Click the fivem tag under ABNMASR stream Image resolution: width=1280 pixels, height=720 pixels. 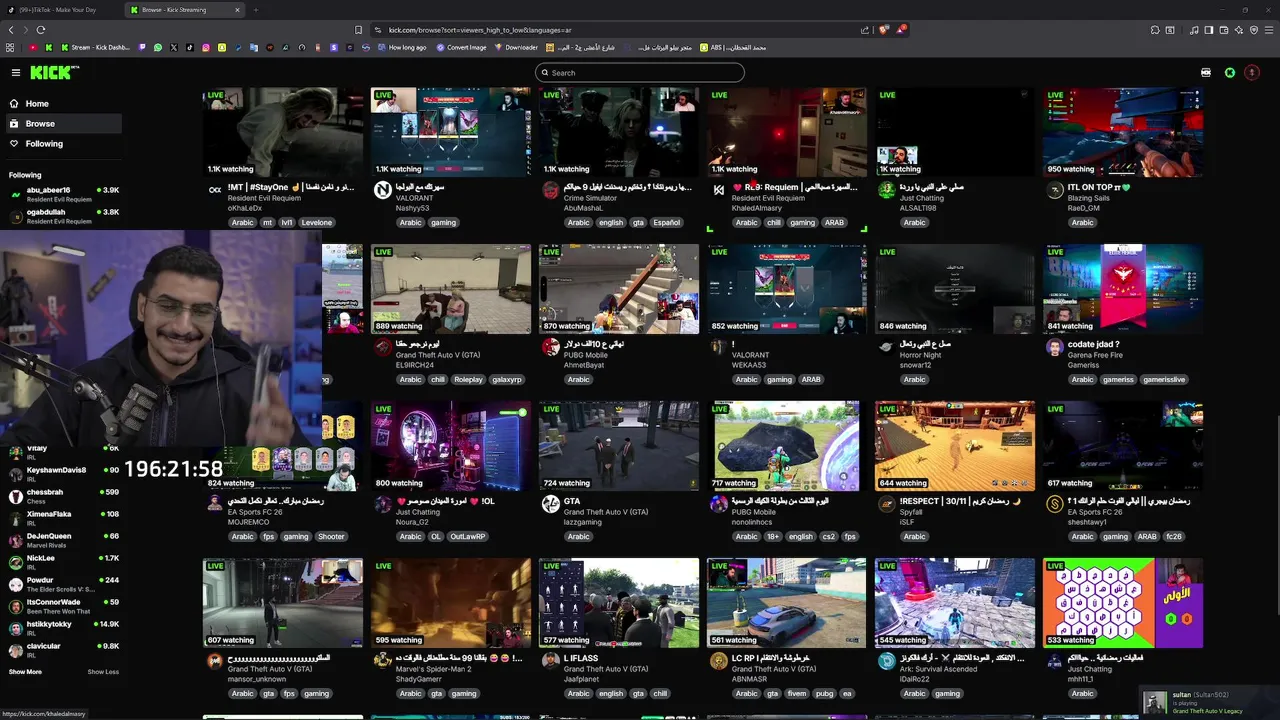pyautogui.click(x=797, y=694)
